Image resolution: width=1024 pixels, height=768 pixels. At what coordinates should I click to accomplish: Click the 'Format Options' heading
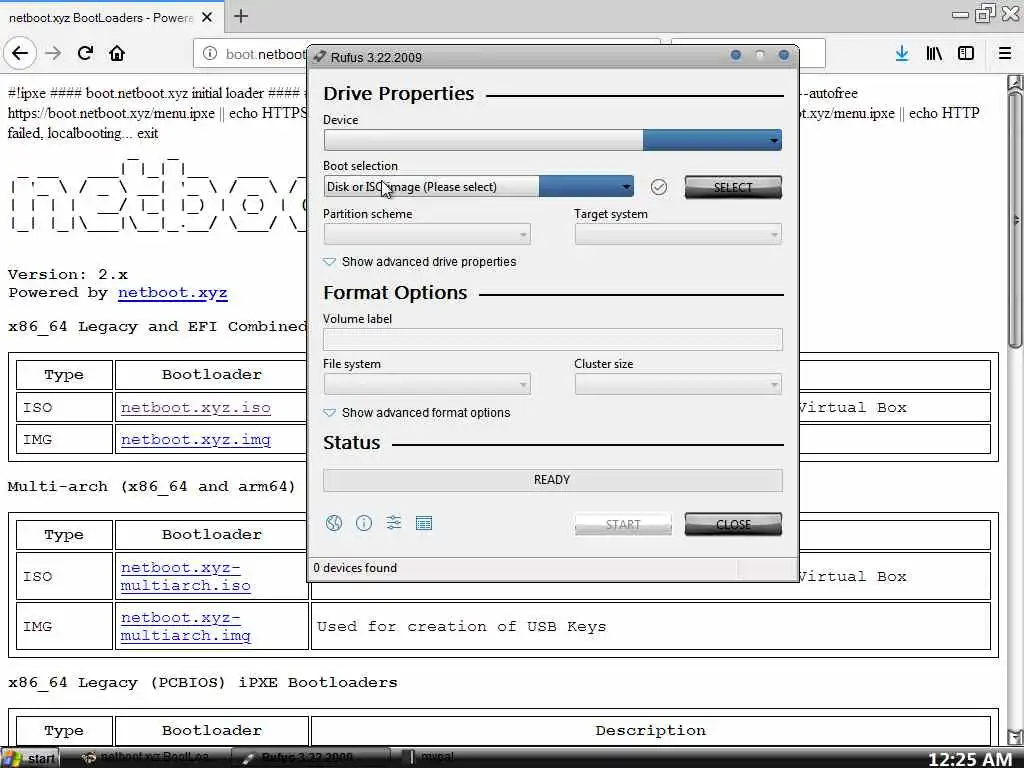[x=395, y=293]
